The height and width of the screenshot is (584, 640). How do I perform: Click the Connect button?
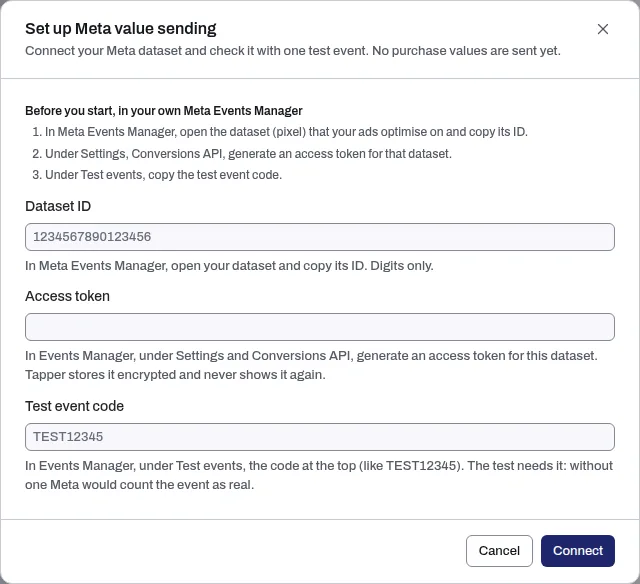point(578,551)
